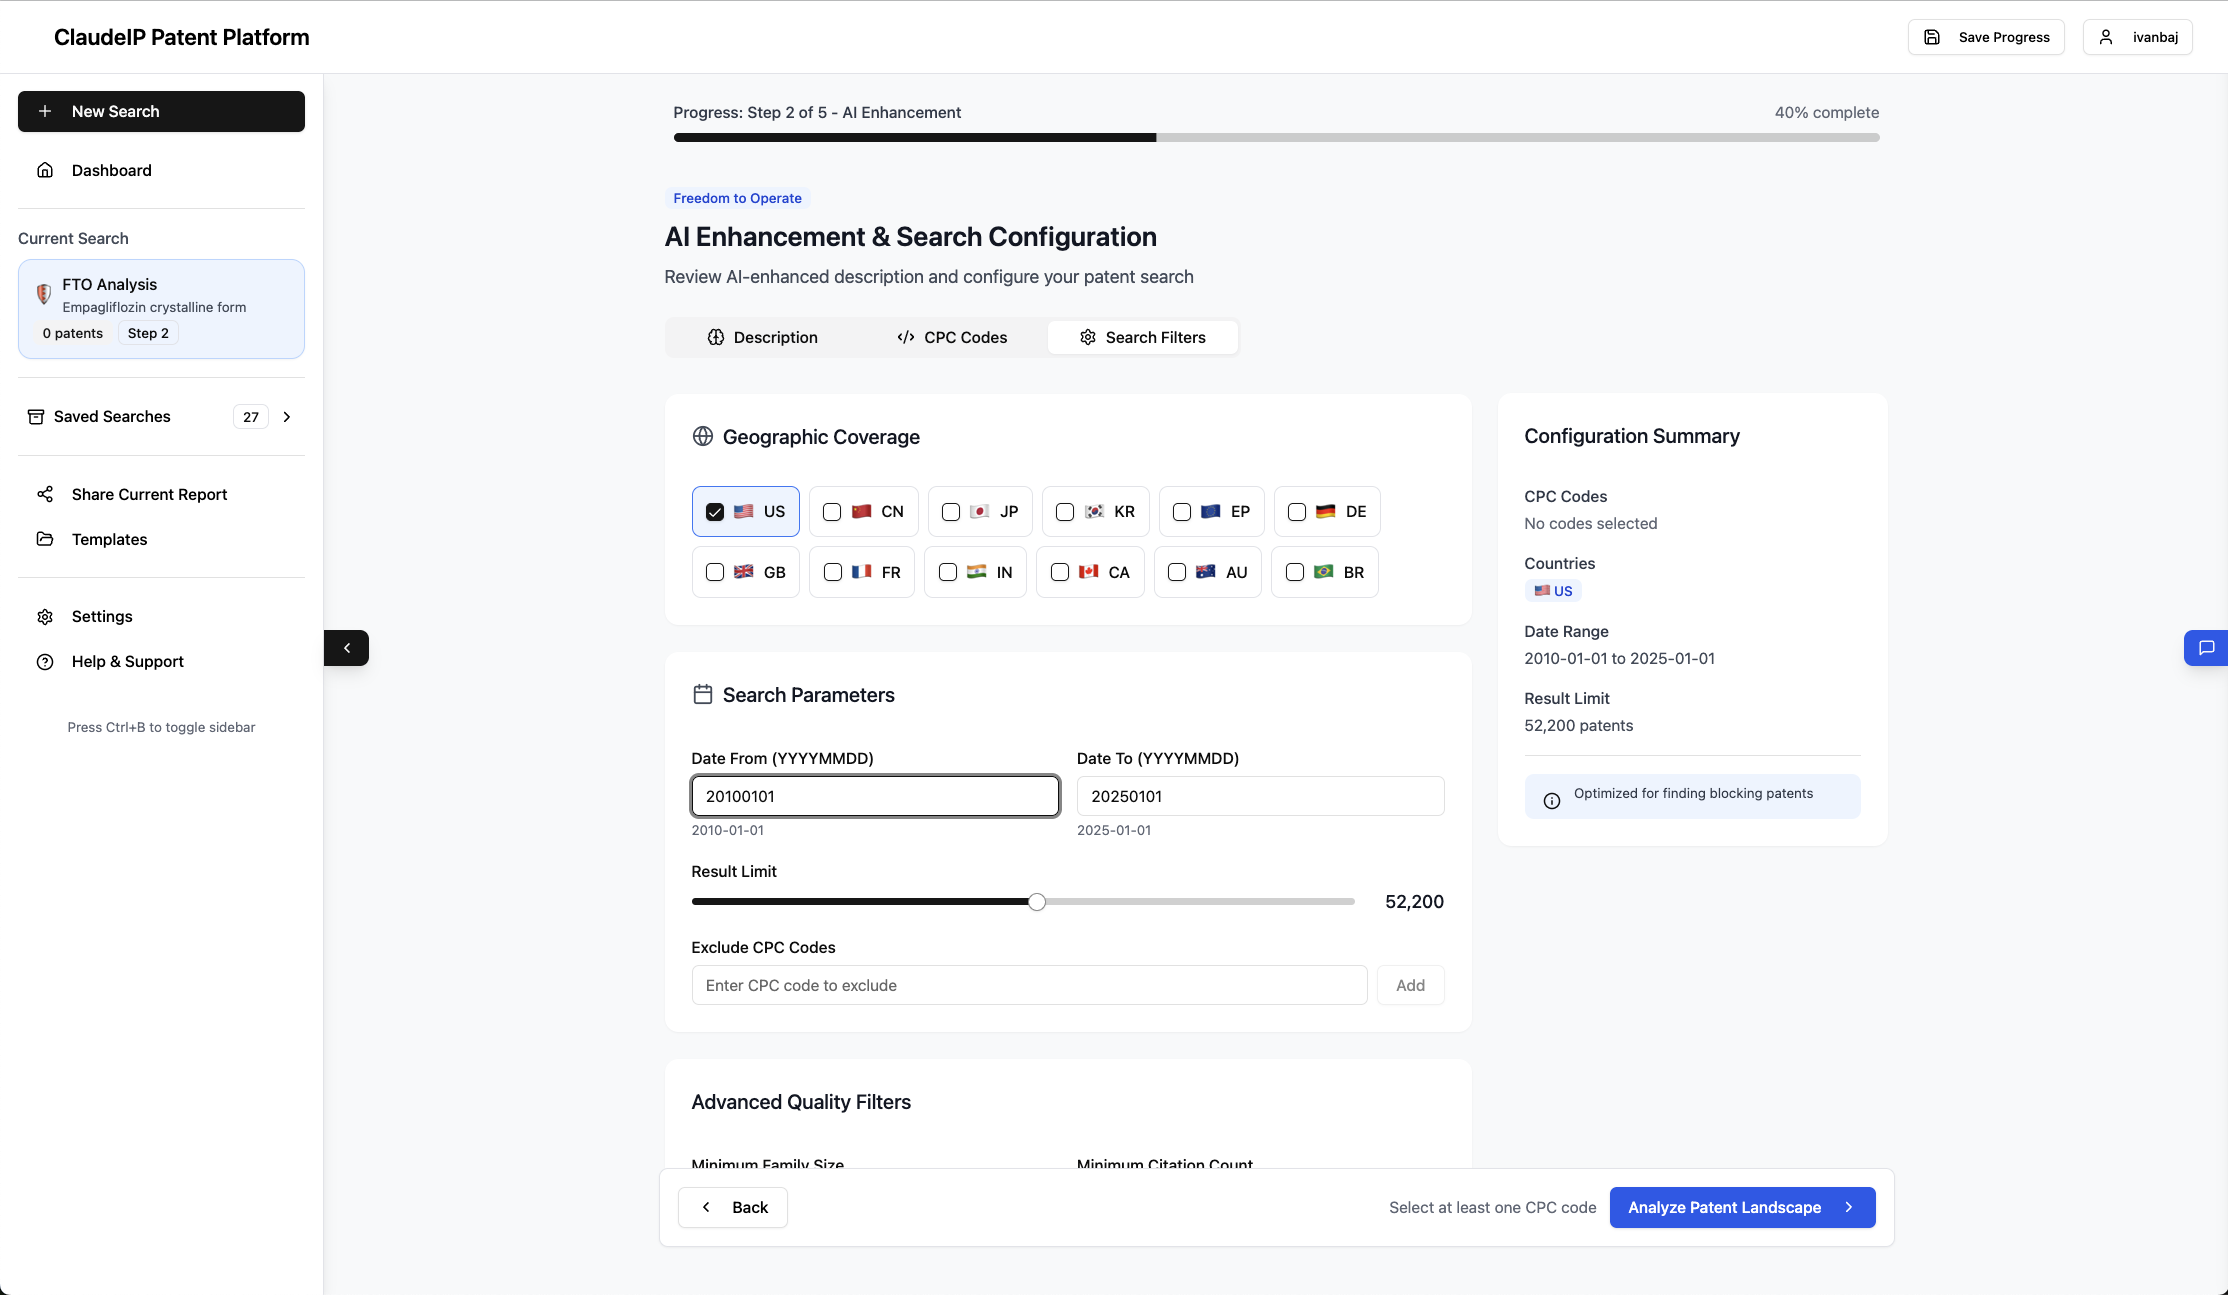
Task: Uncheck the US country checkbox
Action: click(x=714, y=511)
